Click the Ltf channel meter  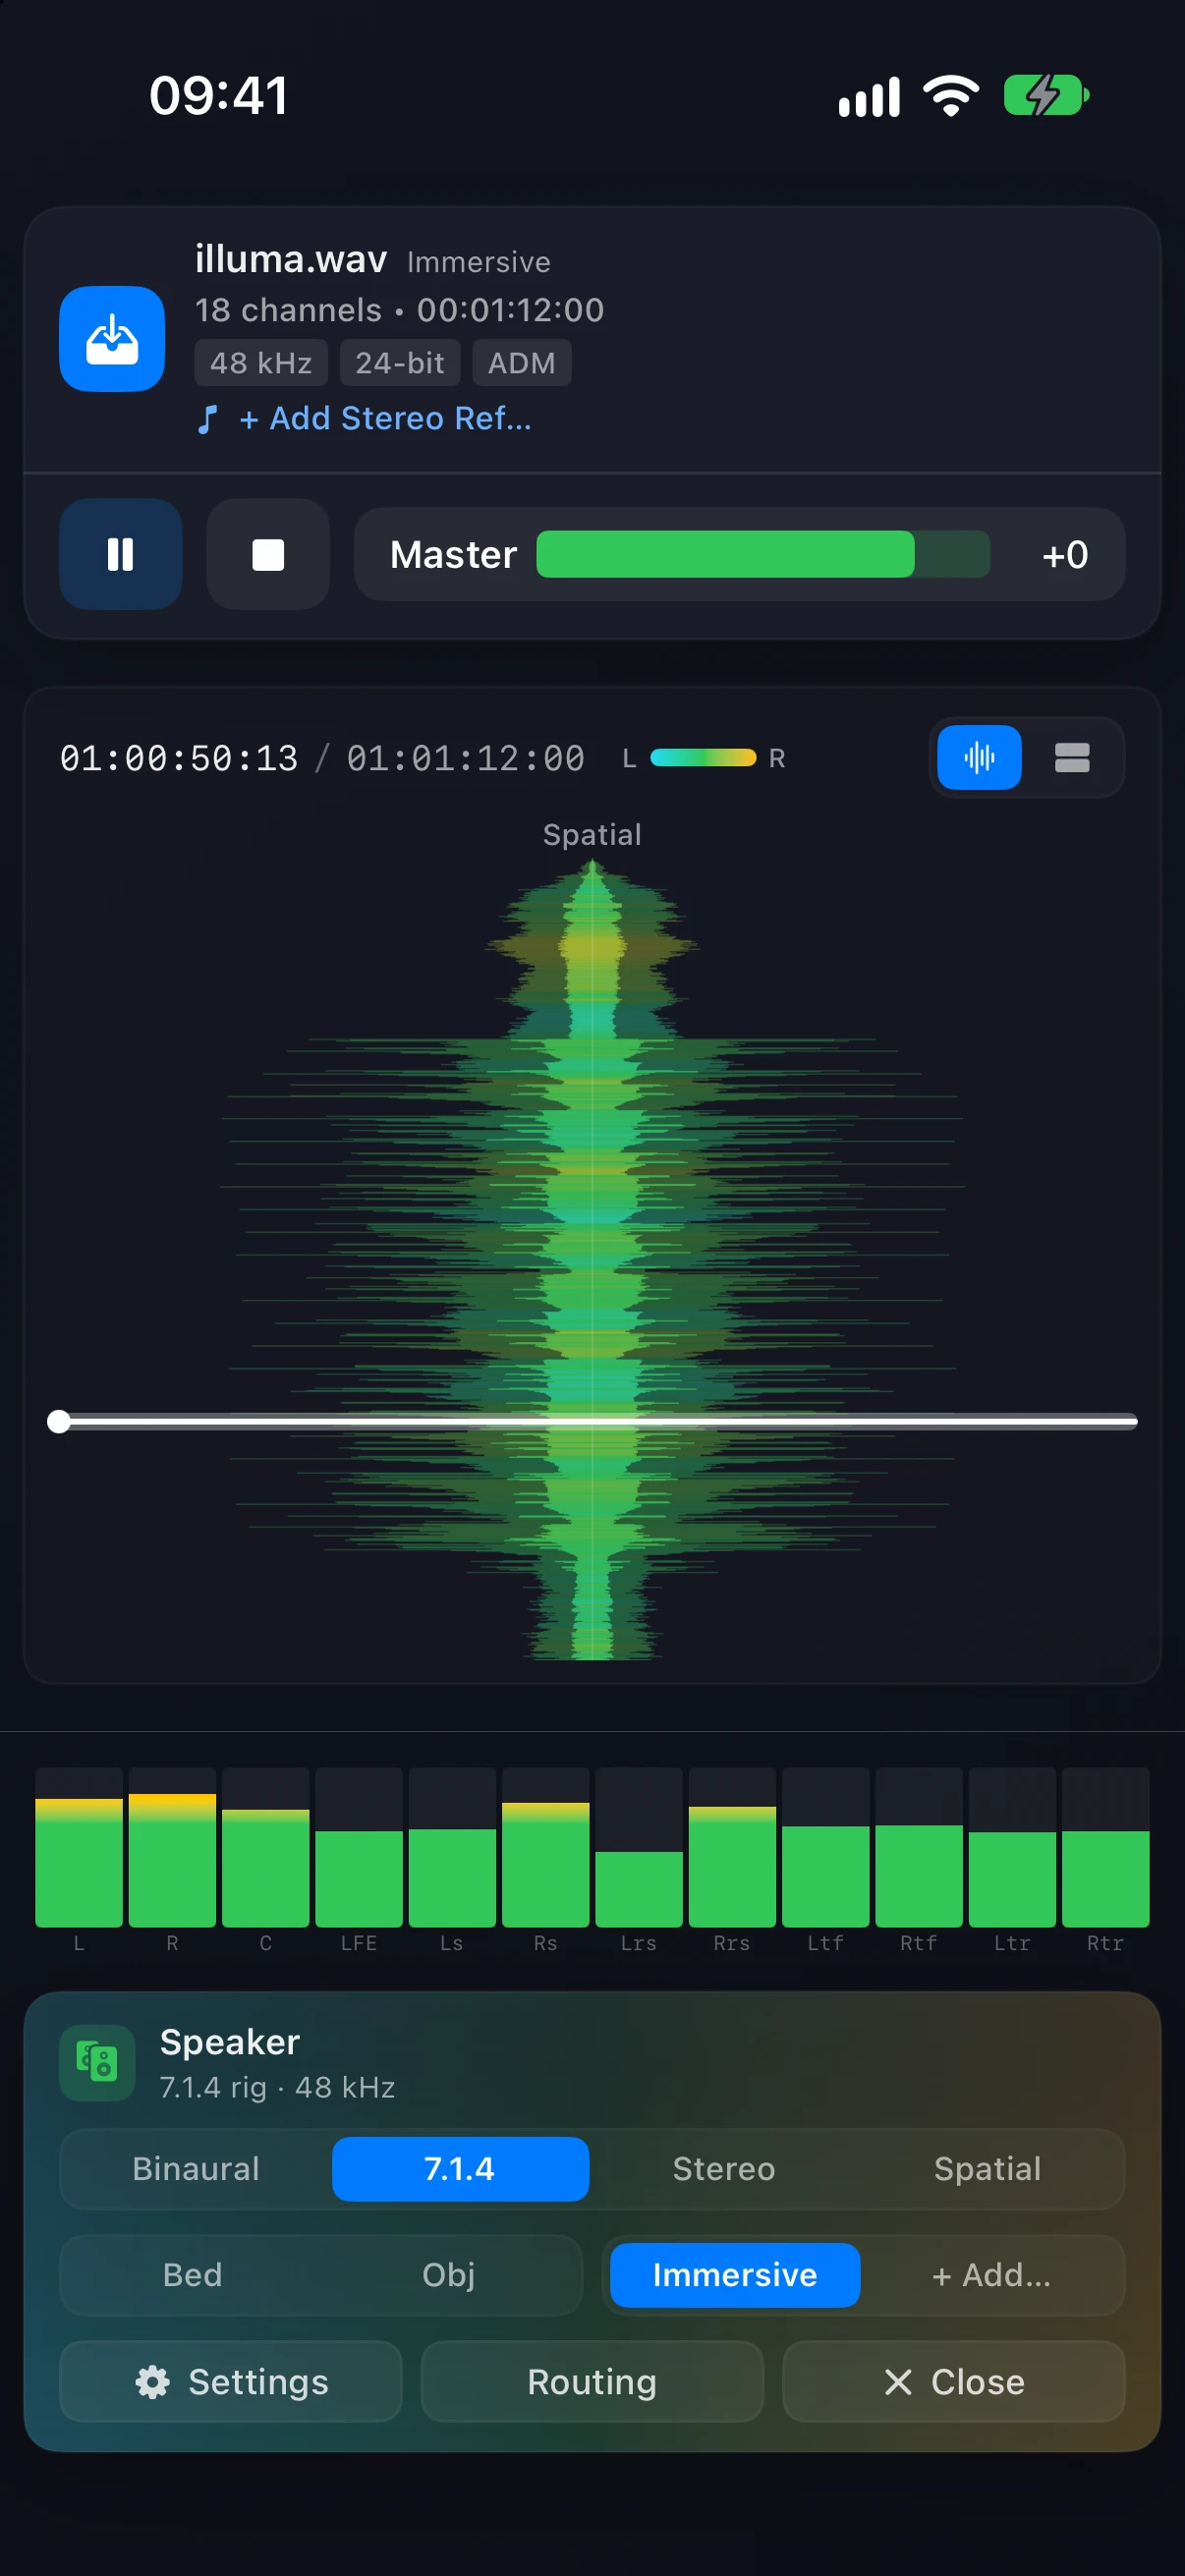[825, 1847]
